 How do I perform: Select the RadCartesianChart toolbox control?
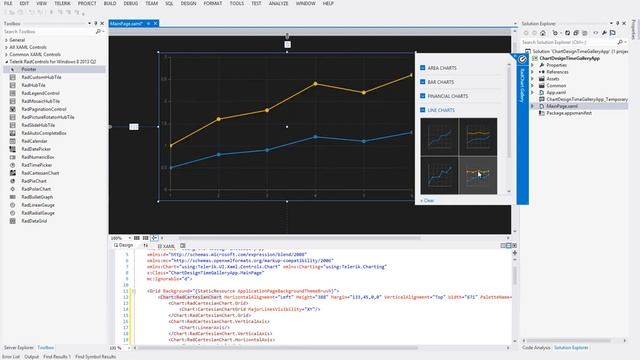pos(40,173)
